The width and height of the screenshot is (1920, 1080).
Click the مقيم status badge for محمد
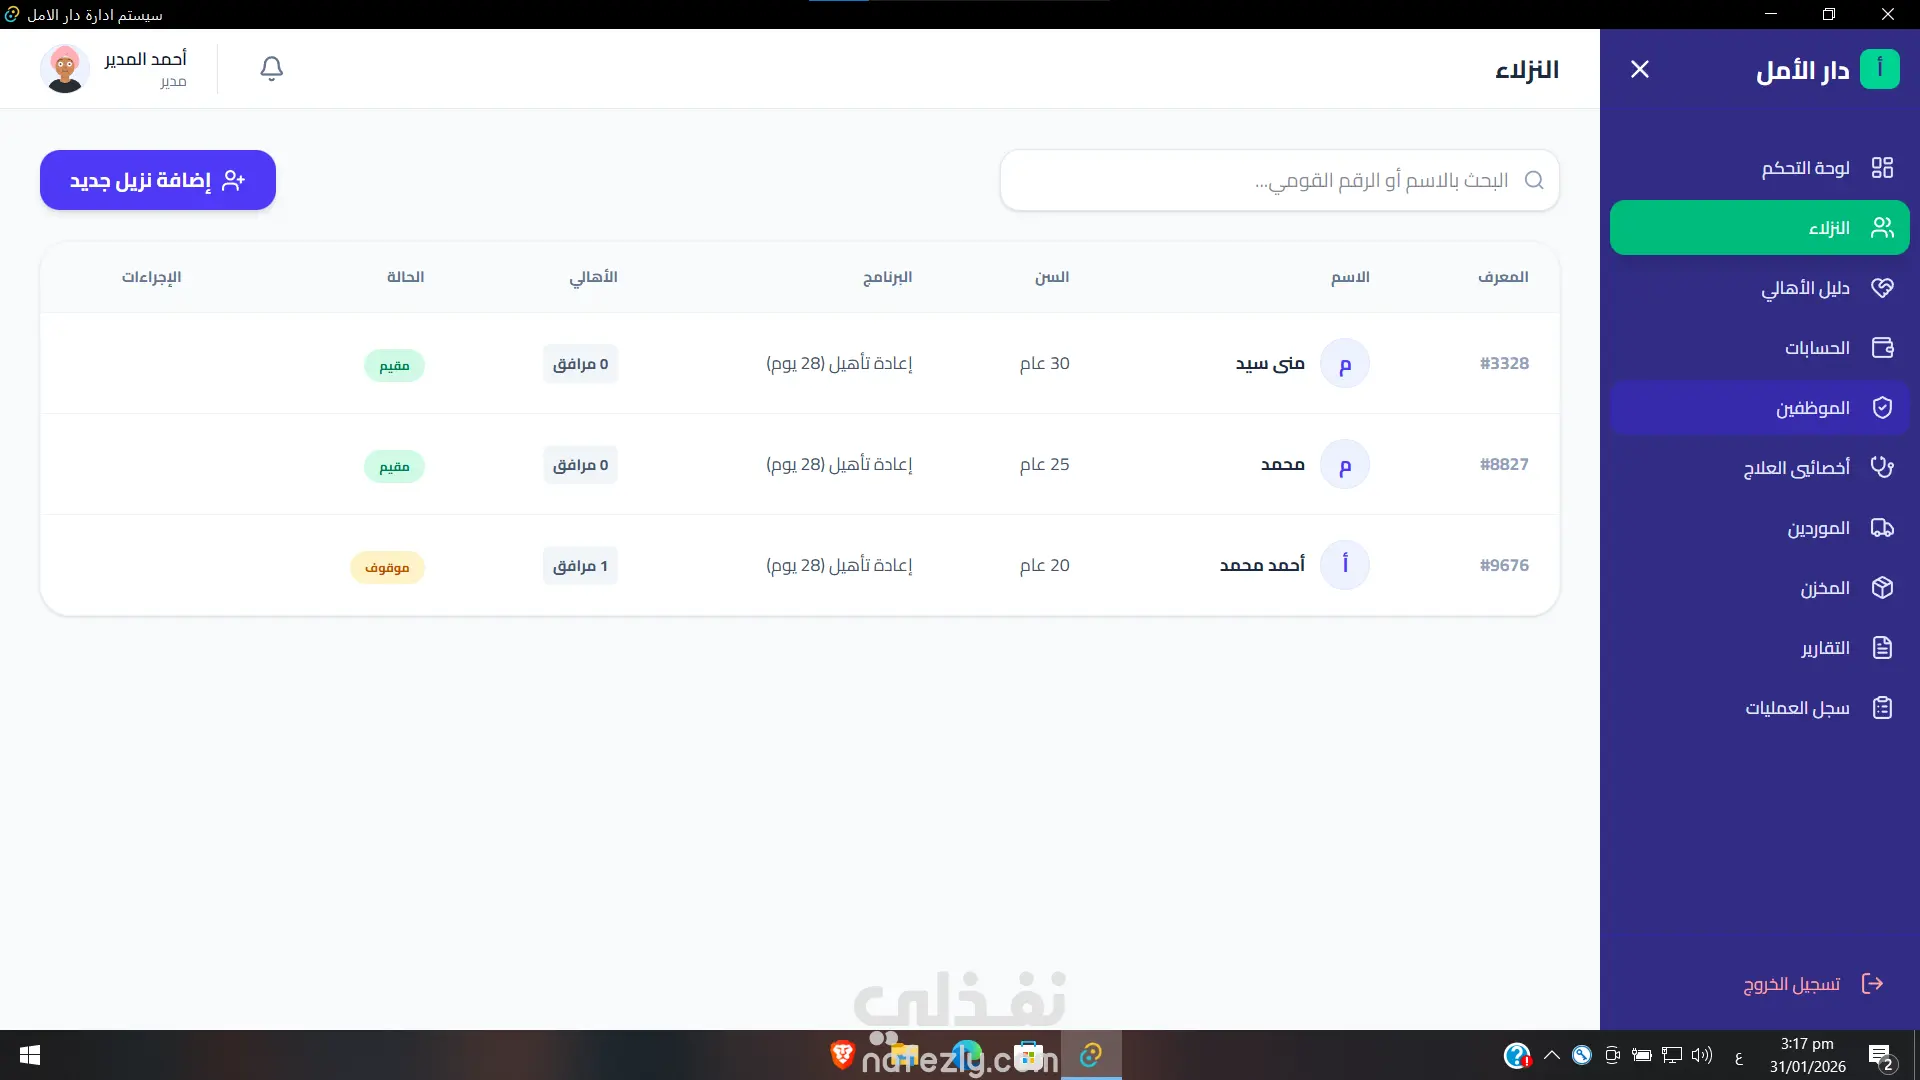[x=394, y=467]
